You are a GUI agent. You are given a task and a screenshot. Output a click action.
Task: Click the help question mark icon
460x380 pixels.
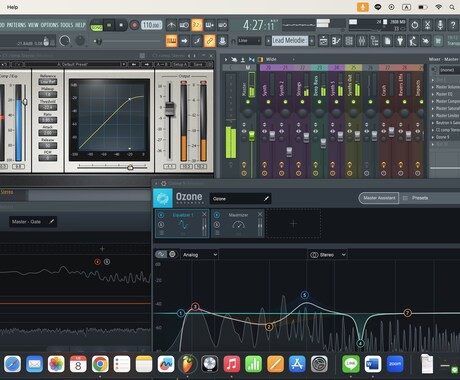(x=453, y=25)
